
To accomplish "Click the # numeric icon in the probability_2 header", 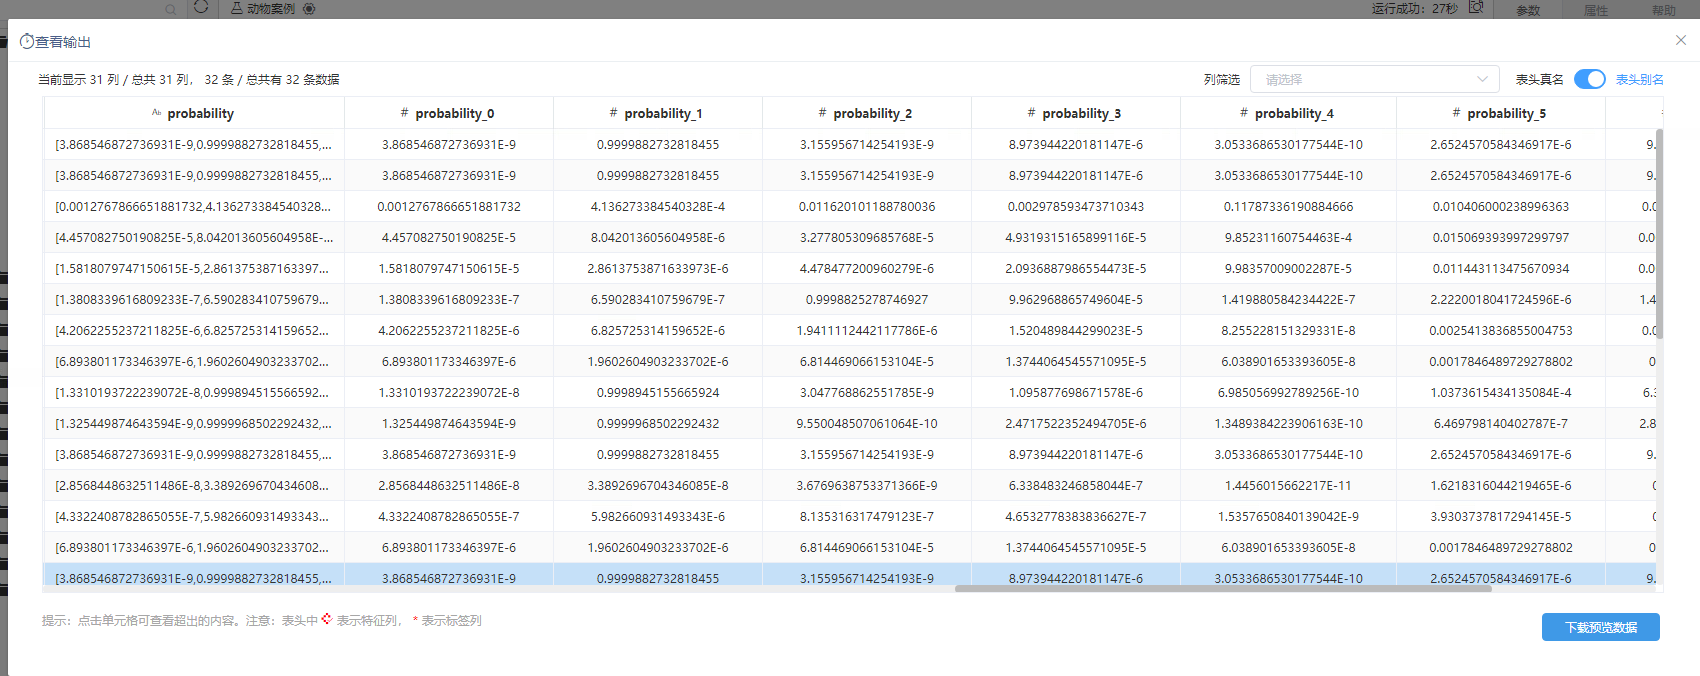I will tap(822, 113).
